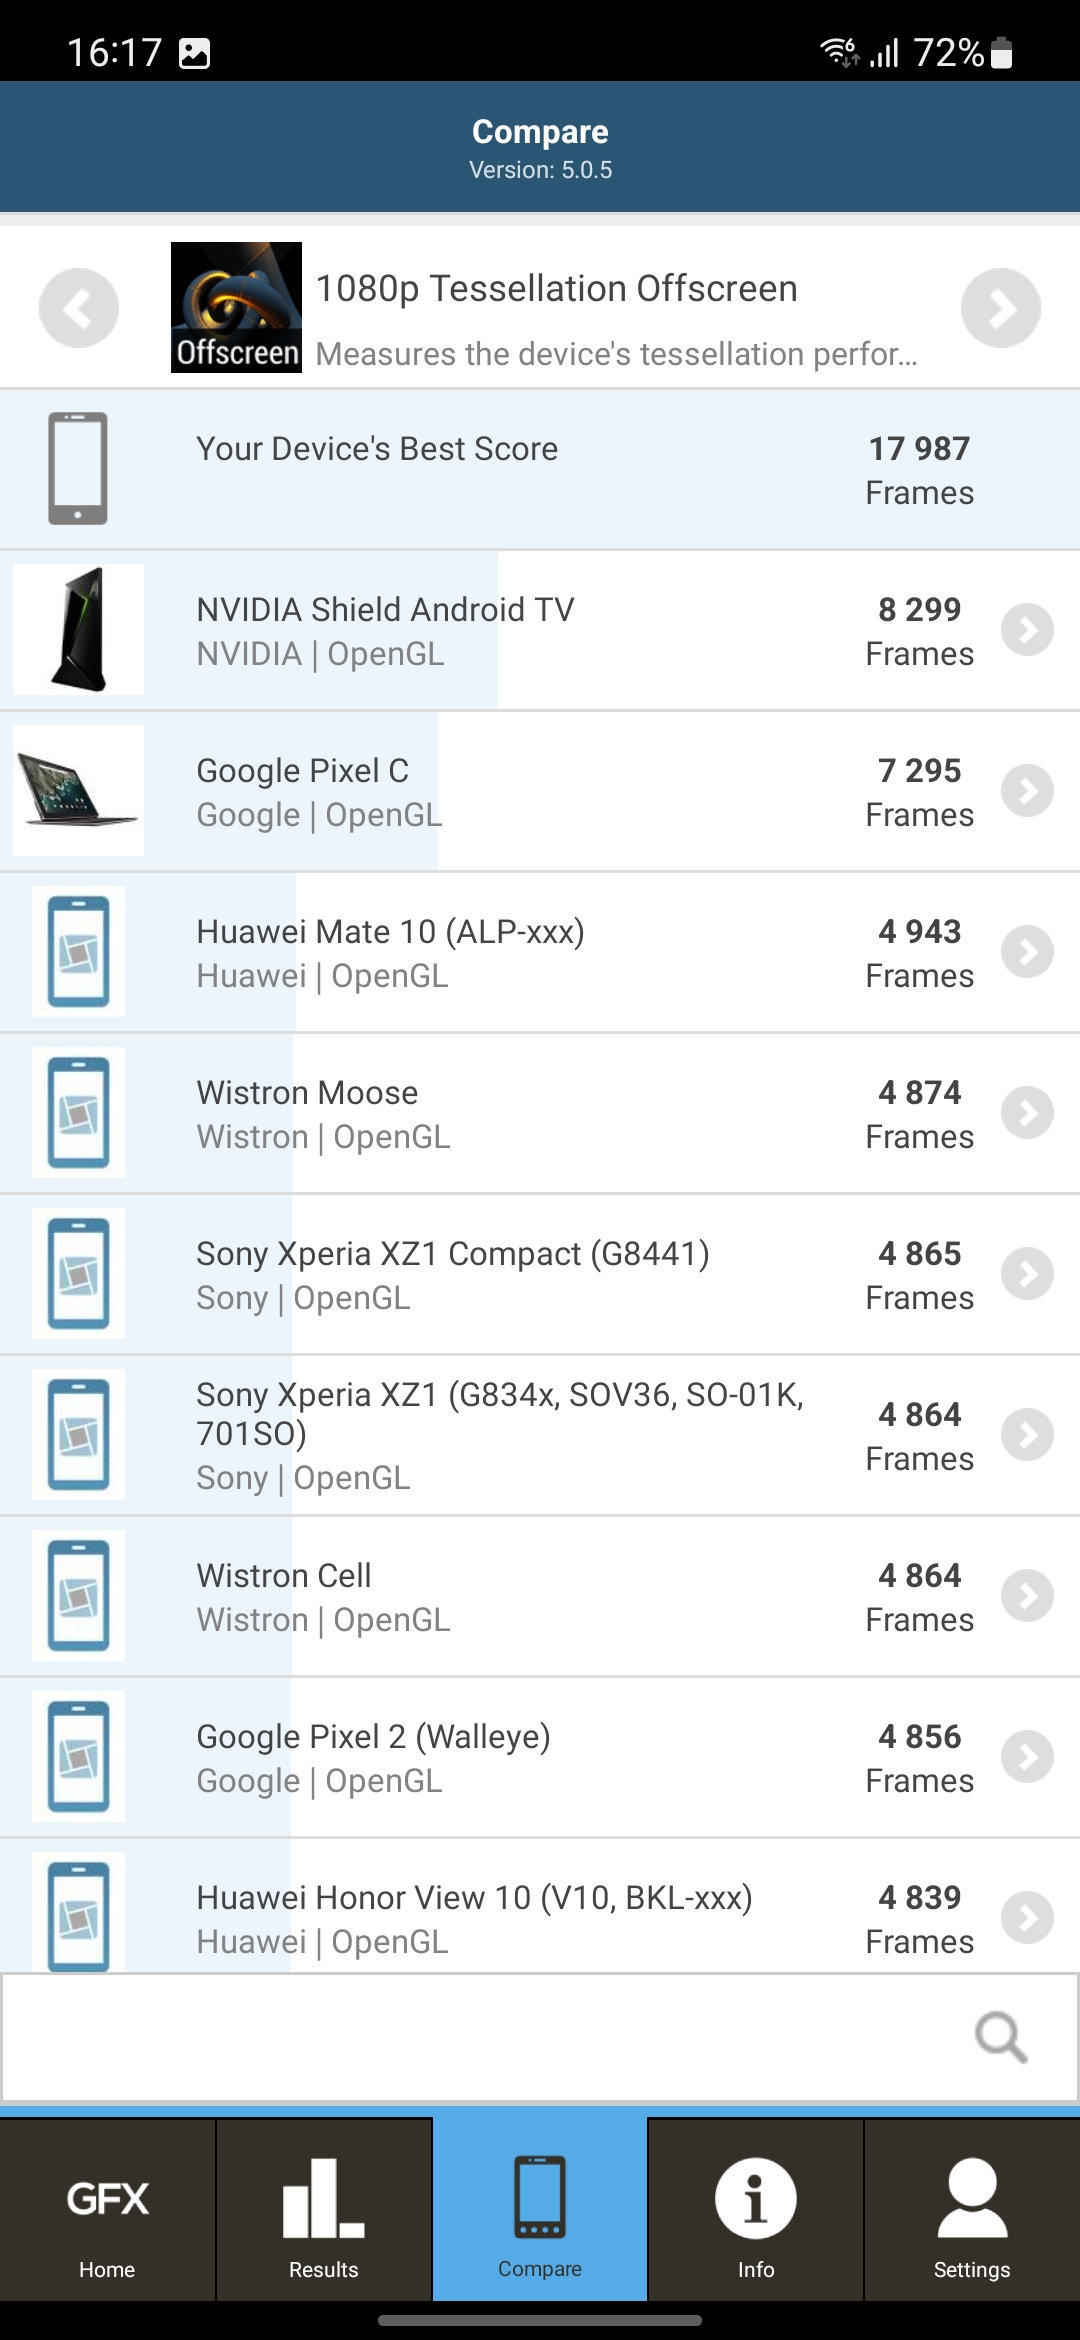This screenshot has width=1080, height=2340.
Task: Open the Settings tab
Action: pyautogui.click(x=971, y=2210)
